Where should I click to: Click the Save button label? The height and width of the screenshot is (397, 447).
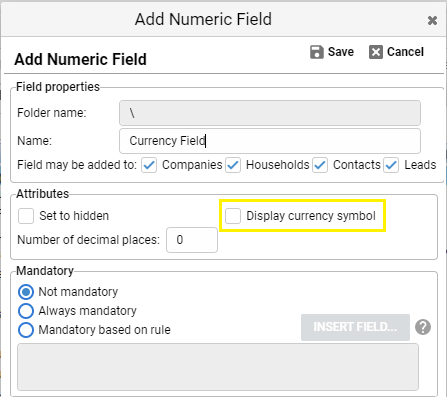(341, 52)
